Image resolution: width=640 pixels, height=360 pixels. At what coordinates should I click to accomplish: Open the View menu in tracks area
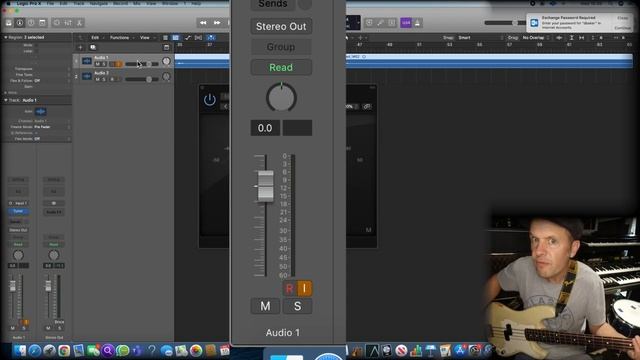pyautogui.click(x=145, y=38)
